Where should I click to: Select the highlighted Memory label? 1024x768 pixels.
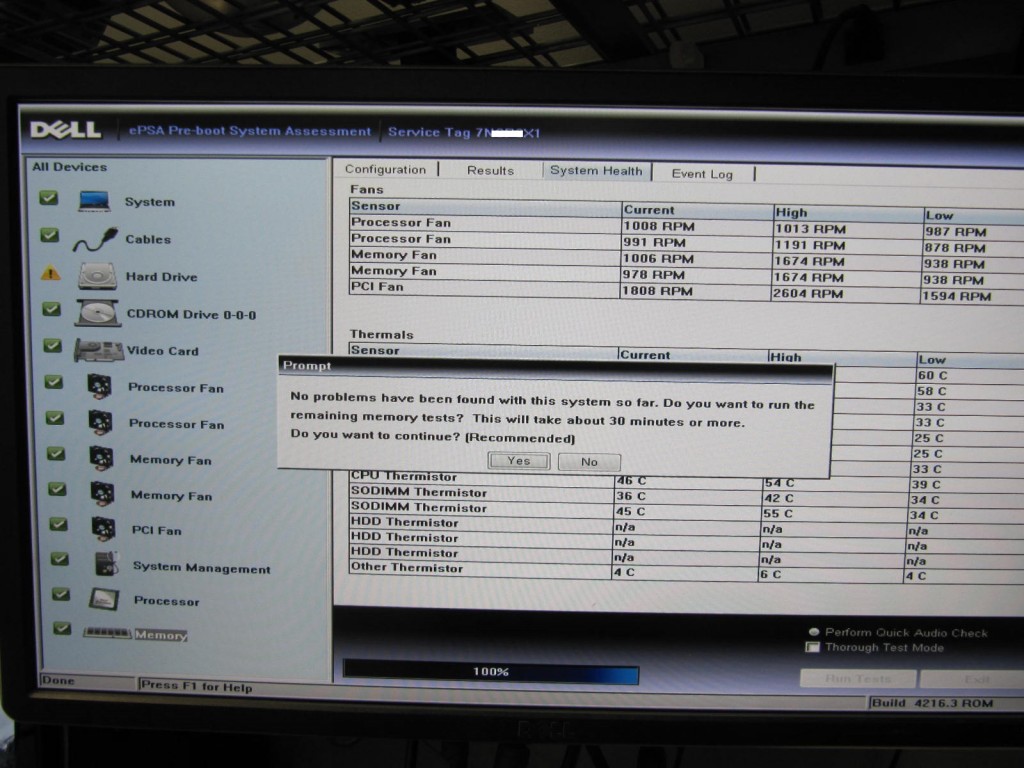(161, 635)
